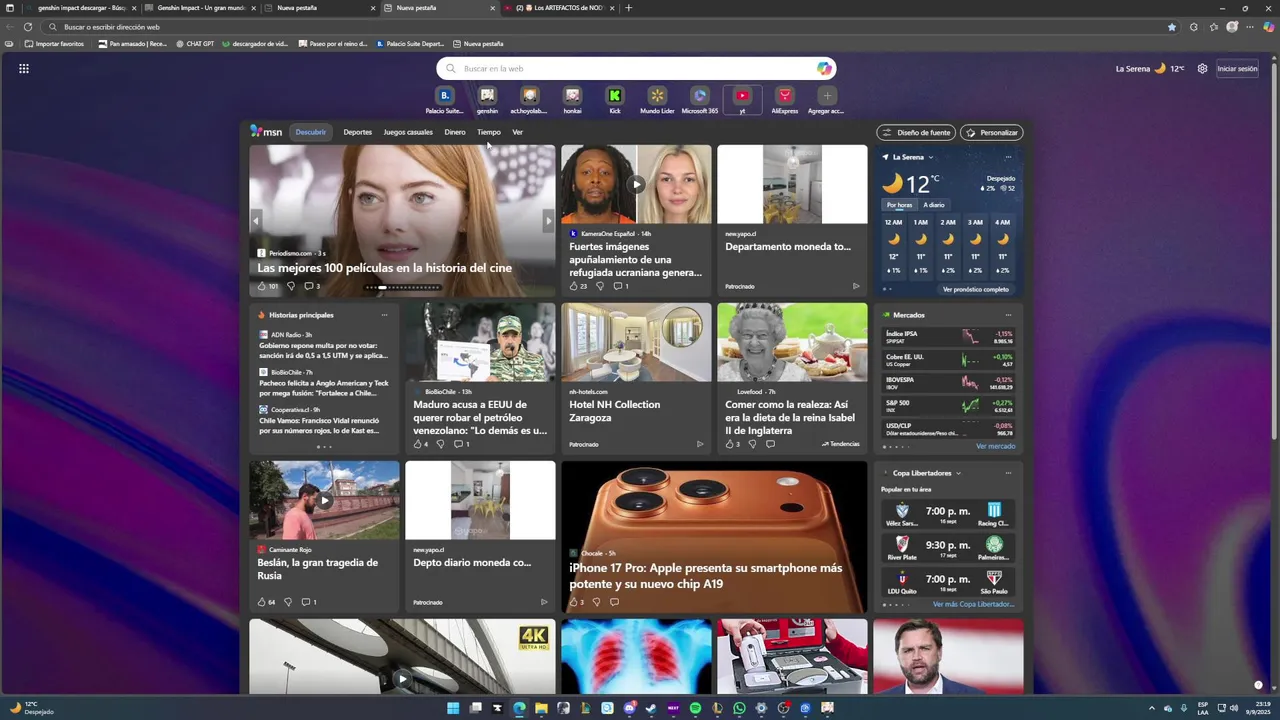Open Ver más Copa Libertadores link
The image size is (1280, 720).
(x=973, y=604)
